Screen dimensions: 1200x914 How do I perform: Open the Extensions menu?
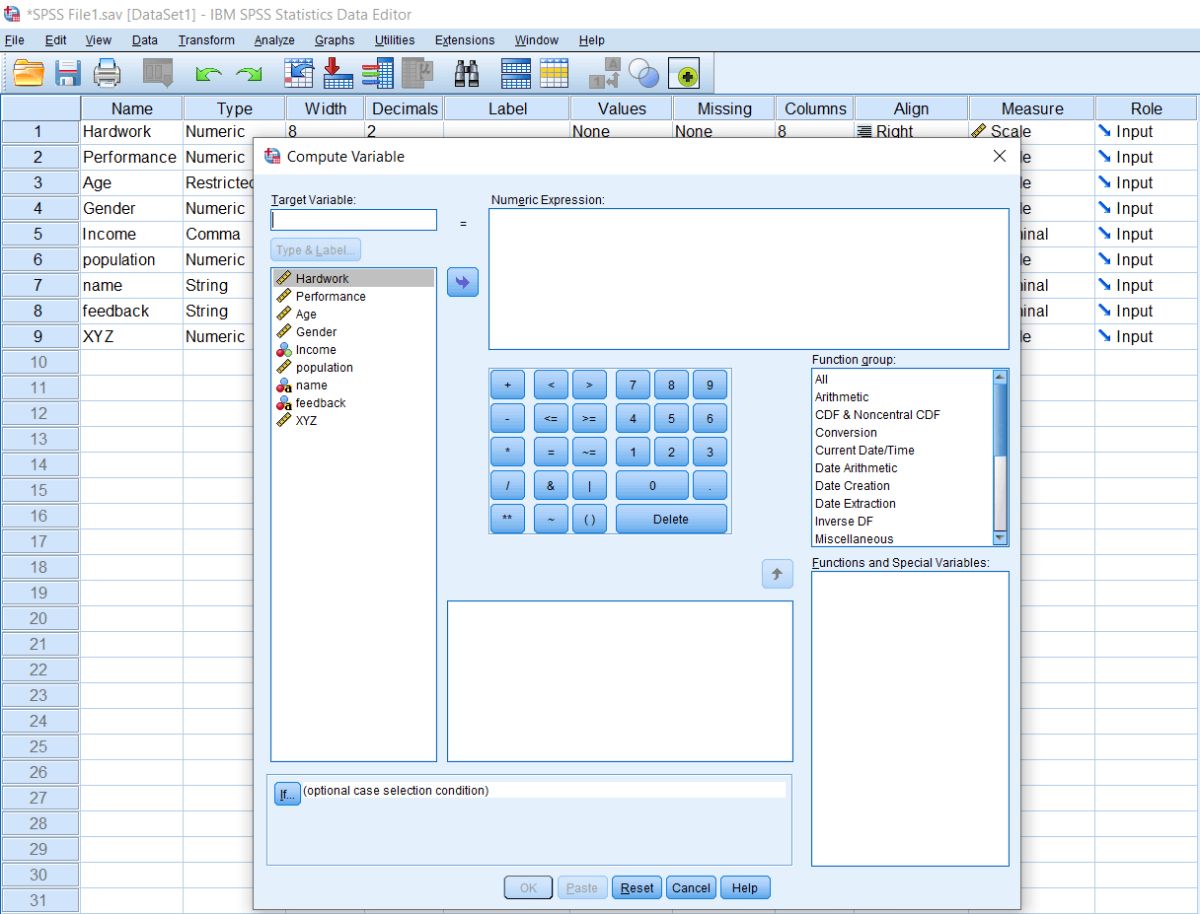point(464,40)
